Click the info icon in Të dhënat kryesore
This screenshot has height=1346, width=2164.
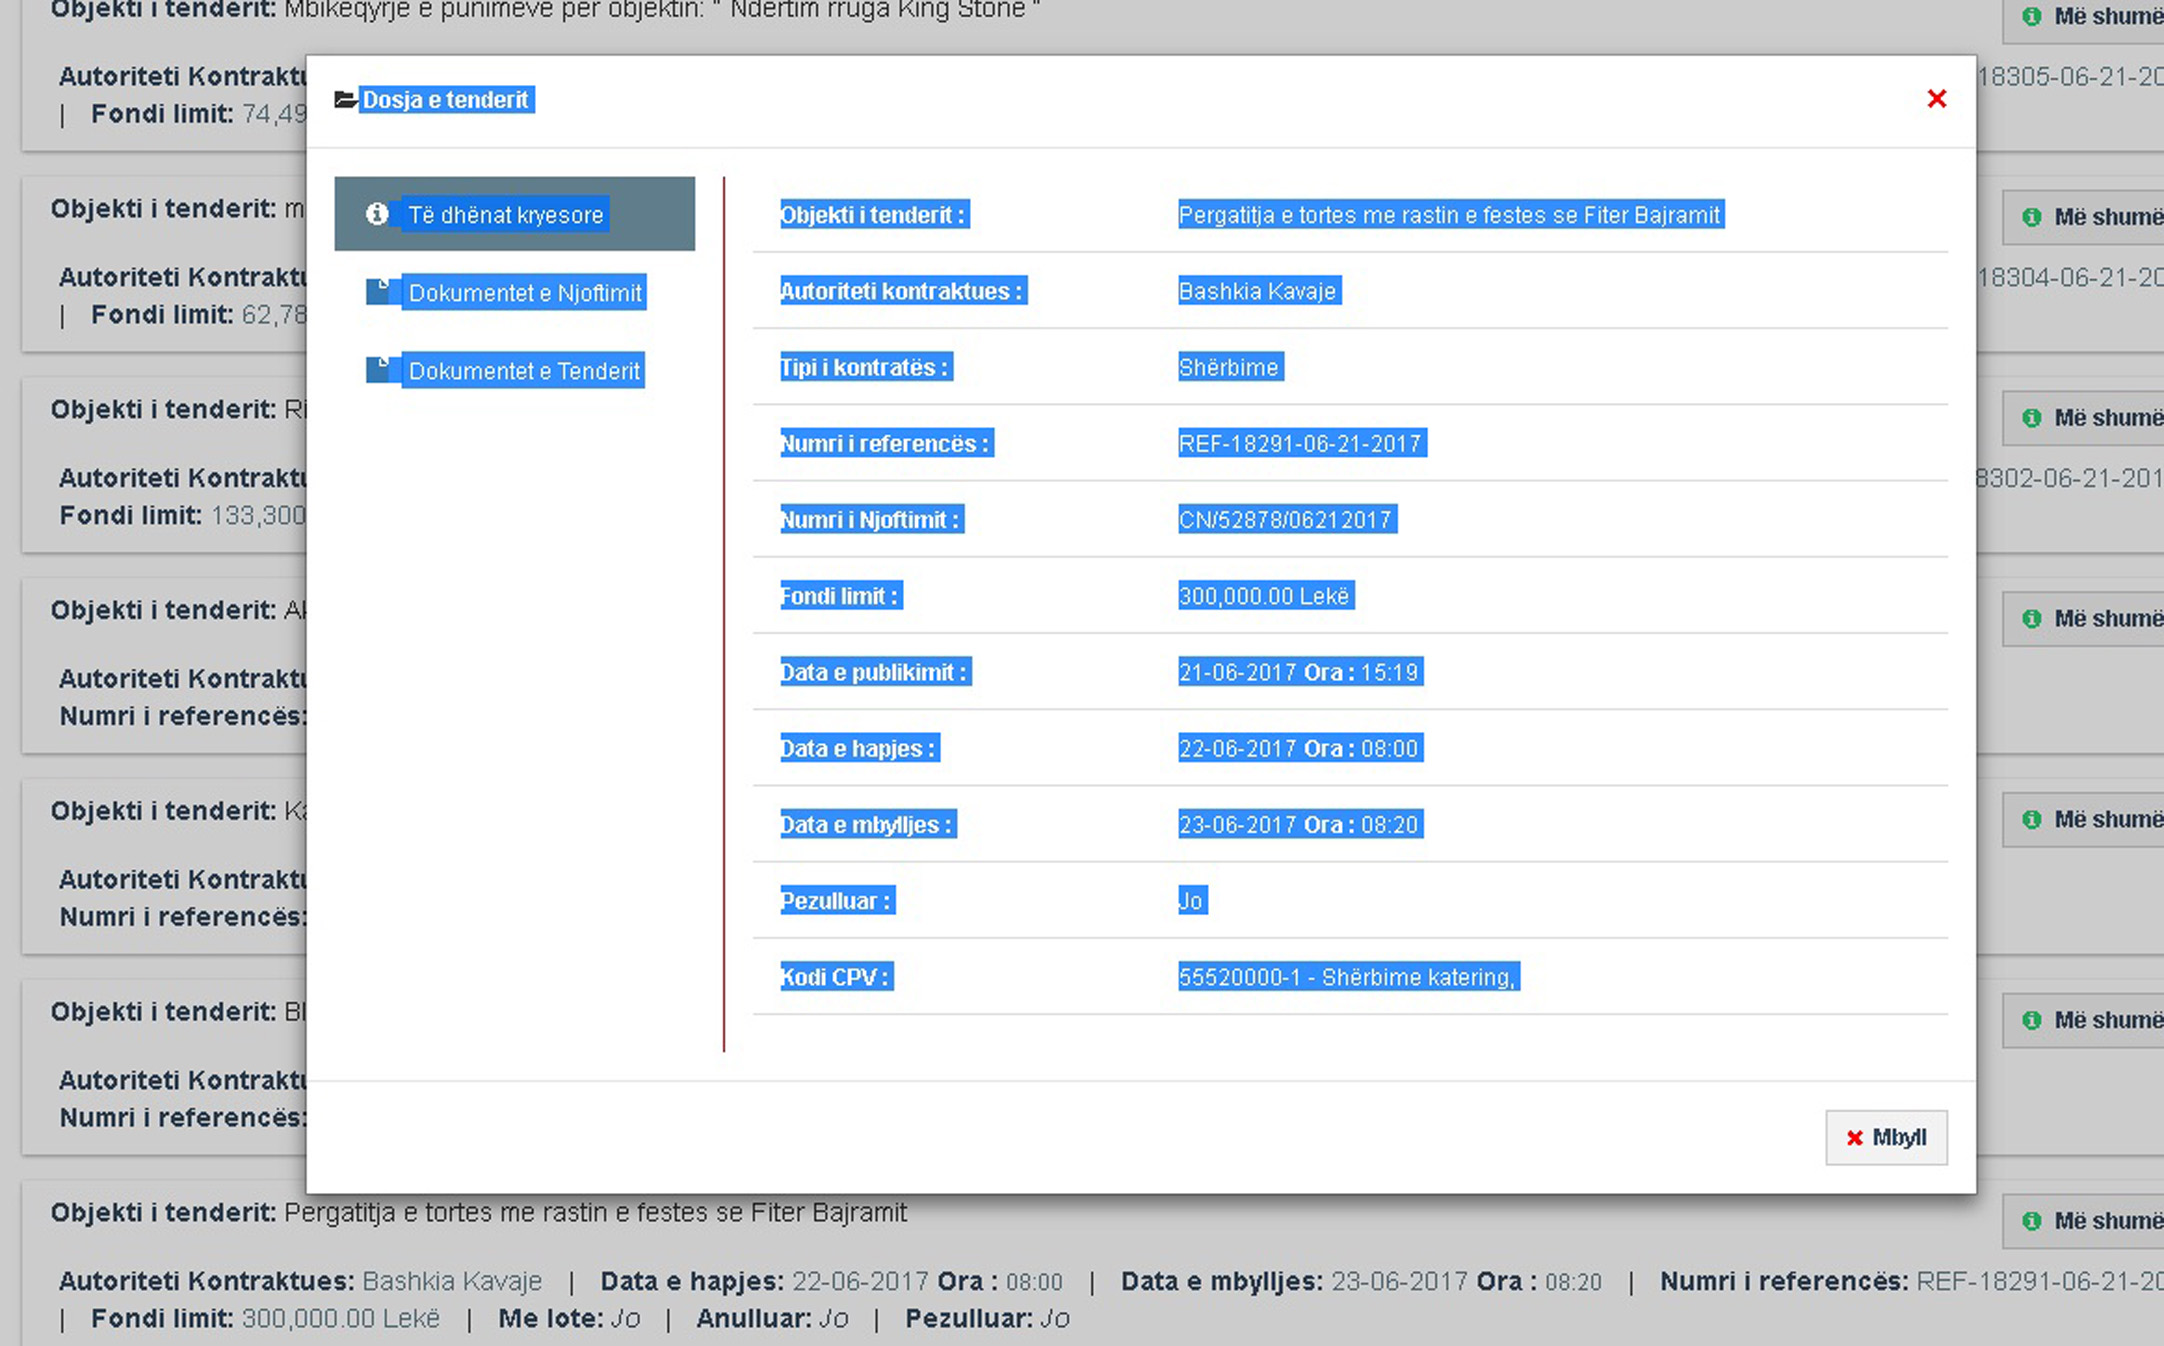(x=377, y=214)
